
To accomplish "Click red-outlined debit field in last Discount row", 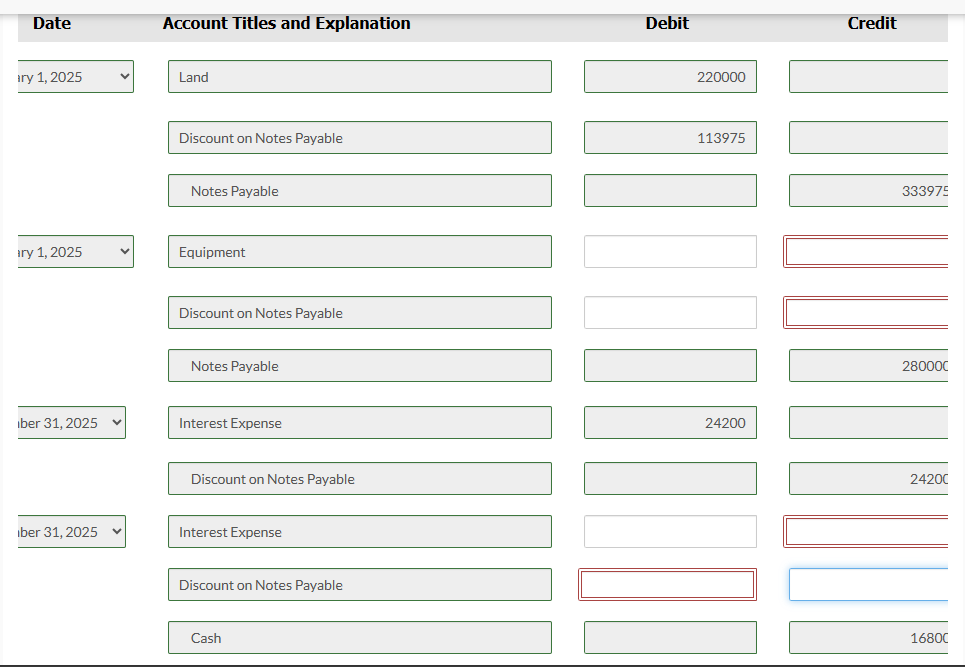I will tap(668, 585).
